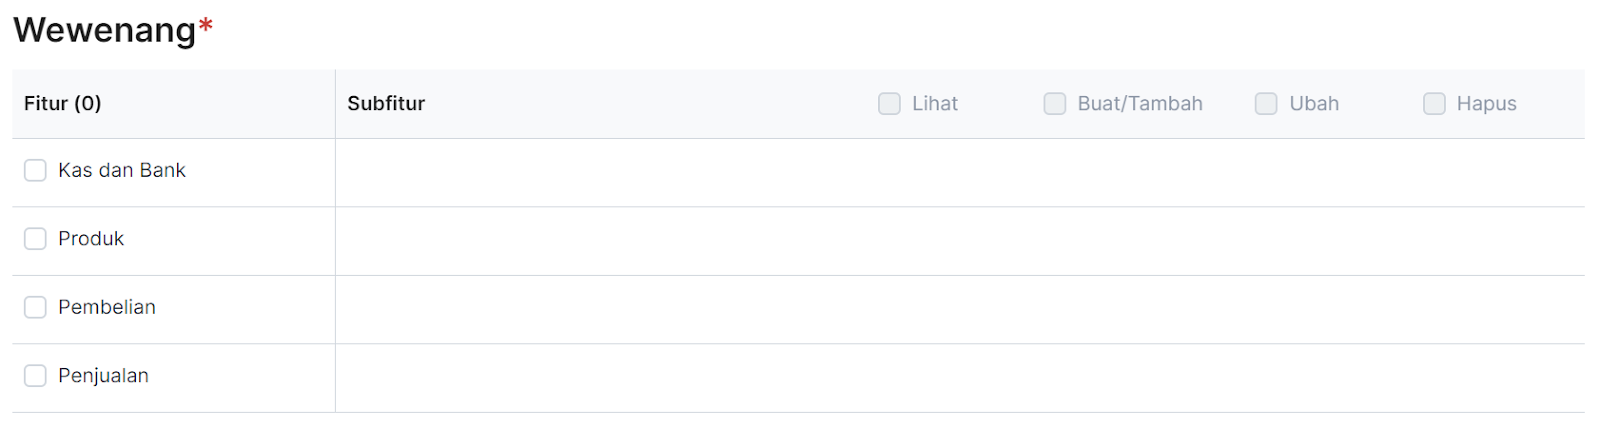Select the Penjualan checkbox
This screenshot has width=1600, height=428.
pyautogui.click(x=35, y=376)
